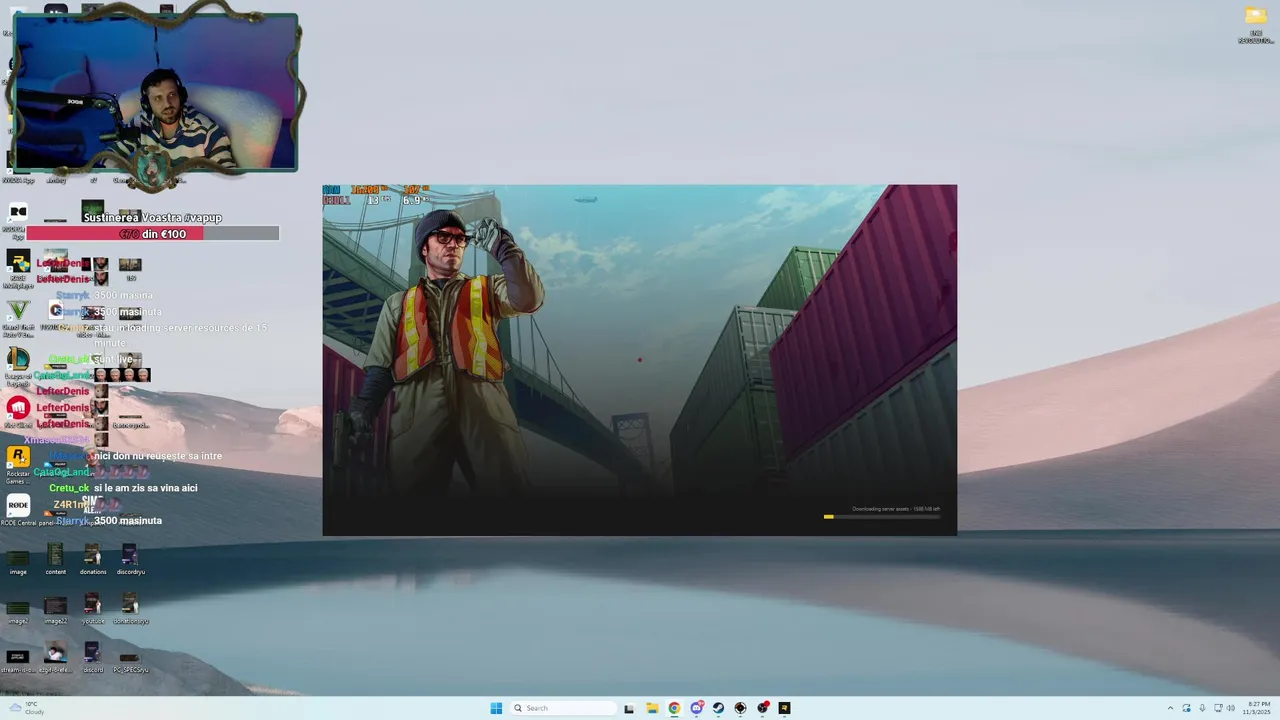Open network and volume quick settings
This screenshot has width=1280, height=720.
coord(1224,708)
